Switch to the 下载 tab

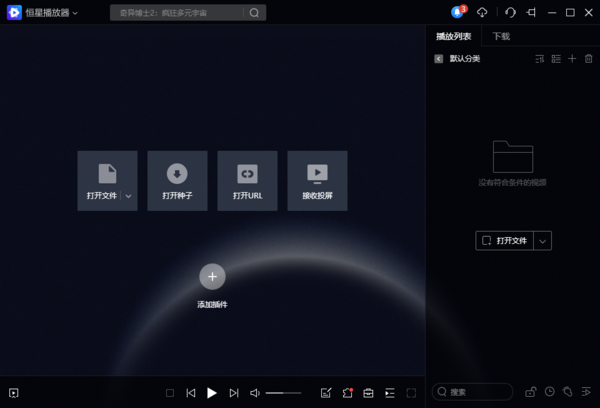tap(500, 36)
